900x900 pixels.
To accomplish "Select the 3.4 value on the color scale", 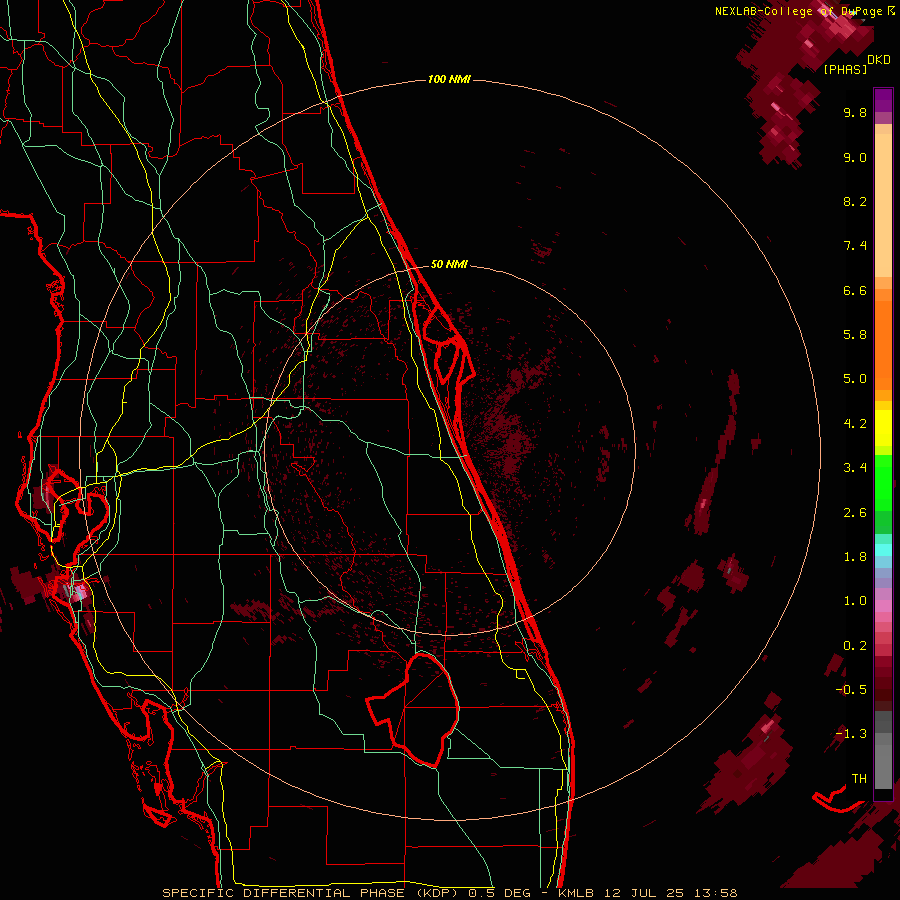I will click(x=855, y=468).
